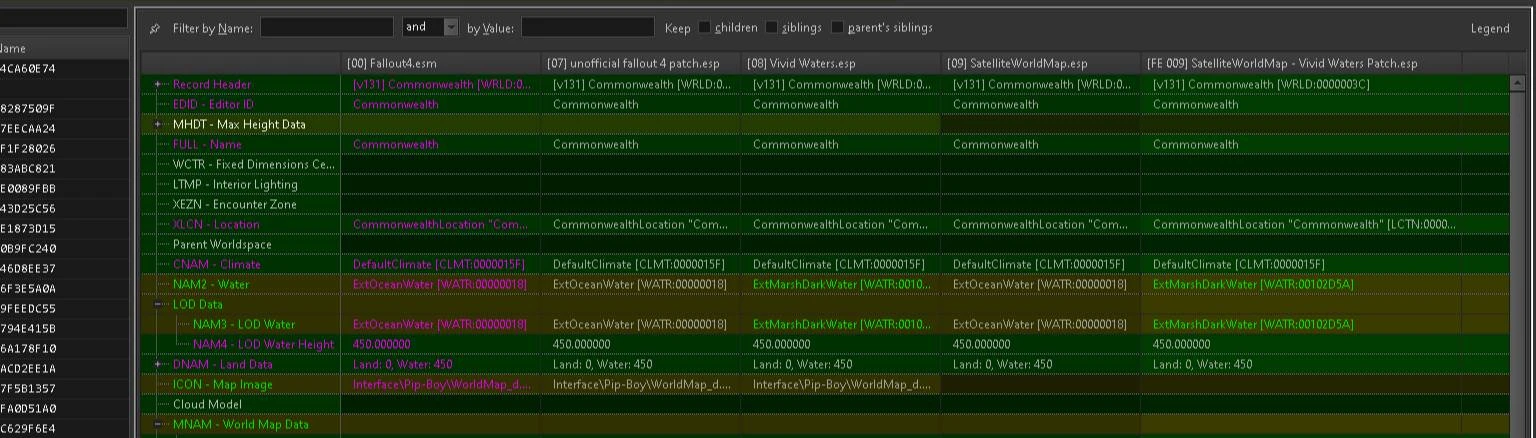The width and height of the screenshot is (1536, 438).
Task: Click ExtMarshDarkWater NAM2 cell under Vivid Waters.esp
Action: tap(841, 284)
